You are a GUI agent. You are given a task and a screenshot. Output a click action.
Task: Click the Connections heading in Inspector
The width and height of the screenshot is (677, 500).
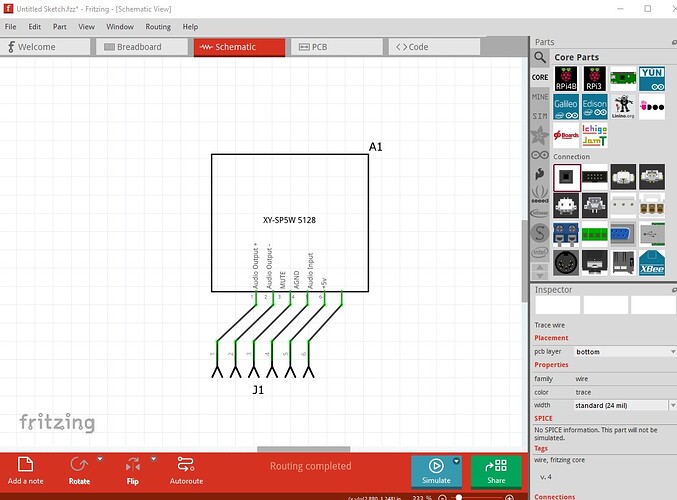(x=554, y=497)
